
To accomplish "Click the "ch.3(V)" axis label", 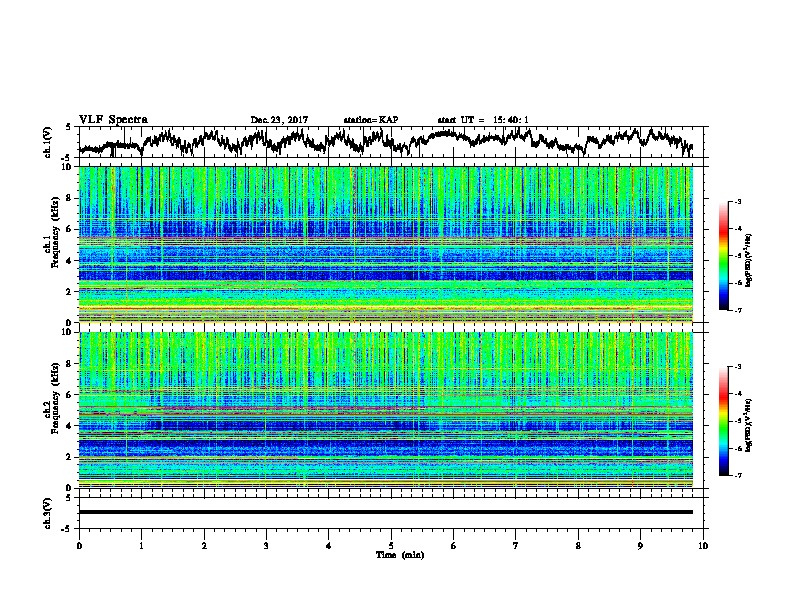I will pyautogui.click(x=47, y=513).
